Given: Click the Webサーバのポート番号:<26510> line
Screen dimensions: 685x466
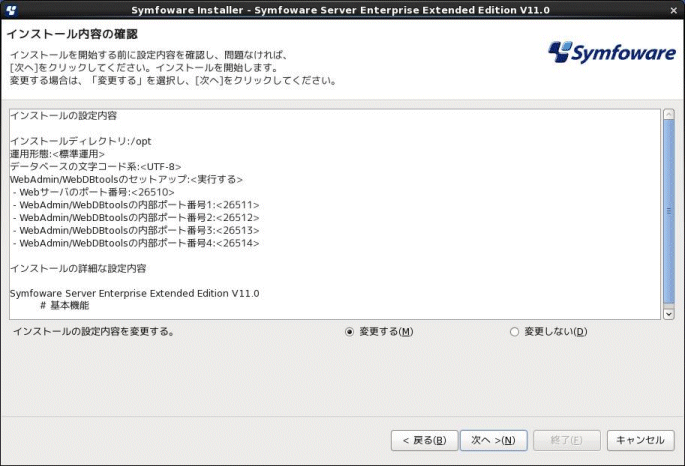Looking at the screenshot, I should point(93,192).
